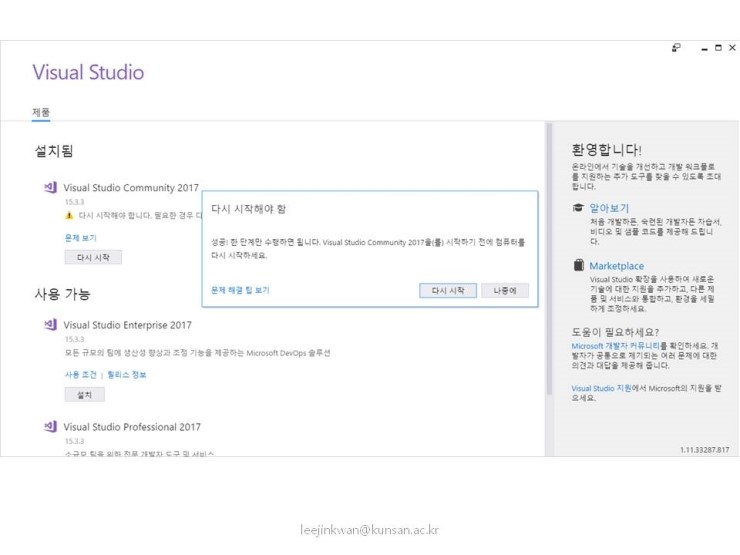Click version number 1.11.33287.817

click(x=705, y=450)
